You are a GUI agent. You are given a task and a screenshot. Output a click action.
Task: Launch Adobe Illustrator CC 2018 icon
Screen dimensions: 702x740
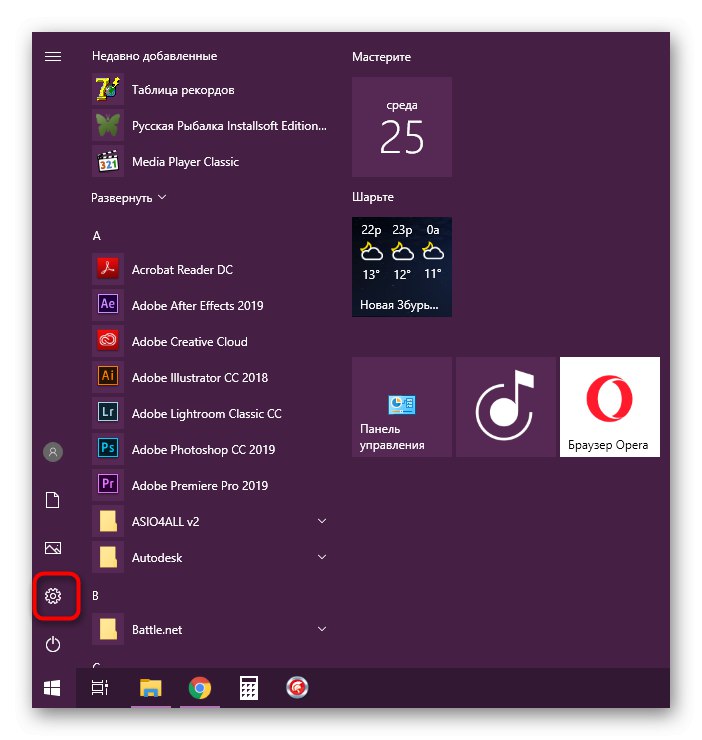[108, 377]
